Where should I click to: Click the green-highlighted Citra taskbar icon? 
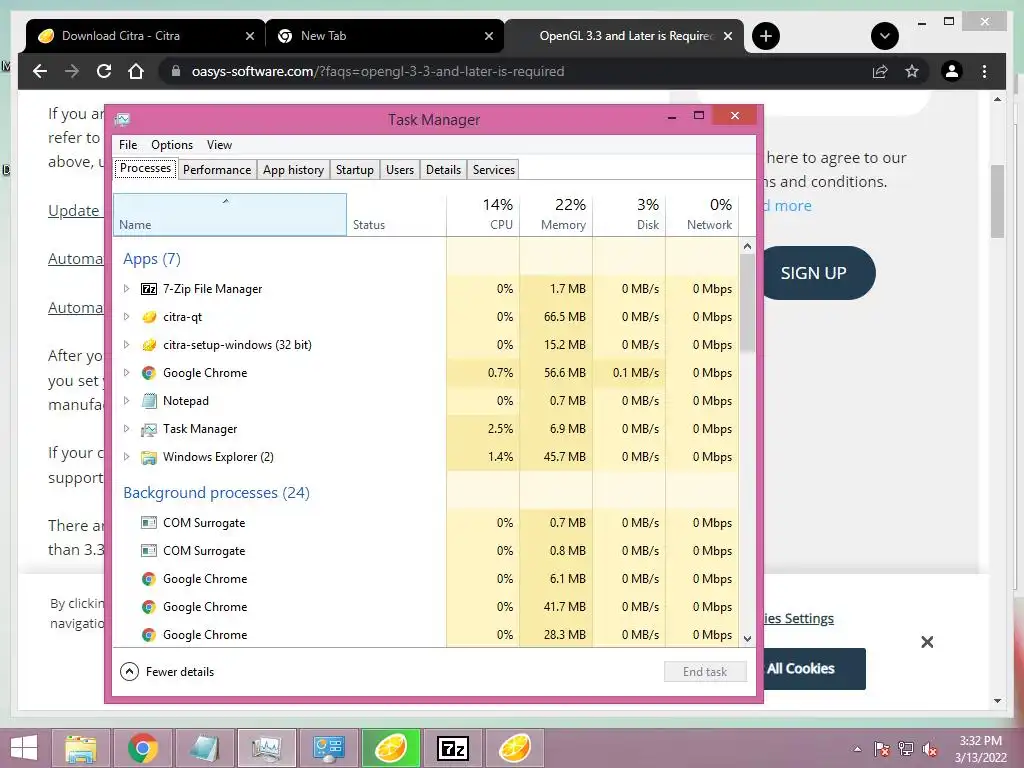391,748
